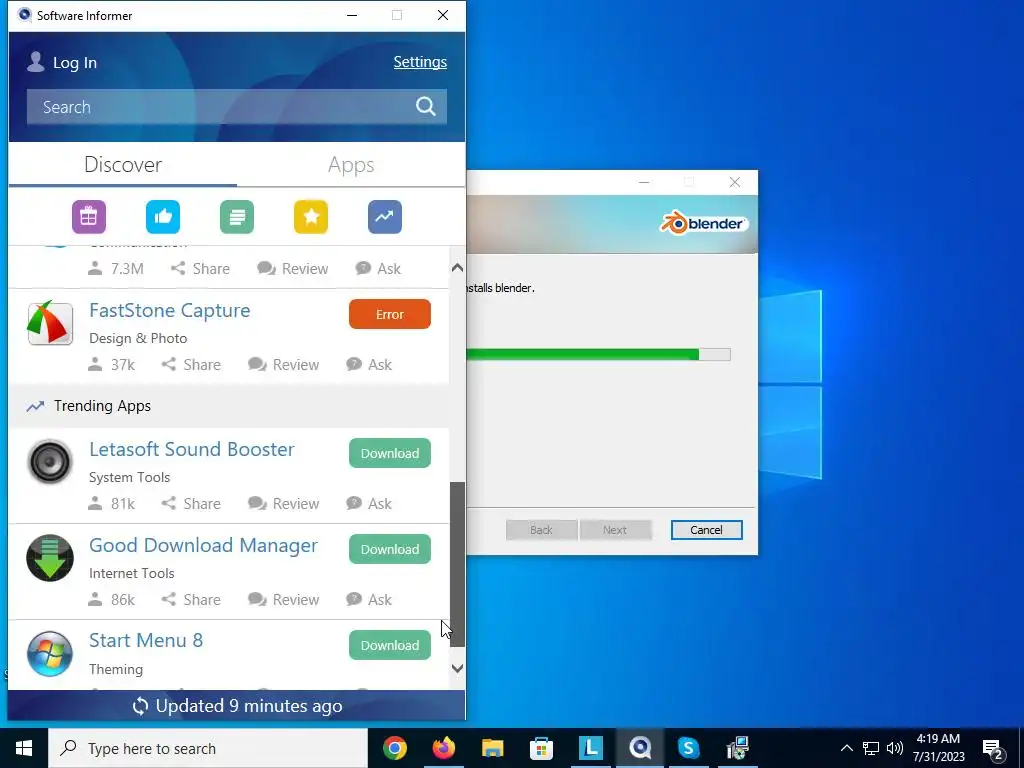1024x768 pixels.
Task: Open the blue thumbs-up recommended icon
Action: click(163, 217)
